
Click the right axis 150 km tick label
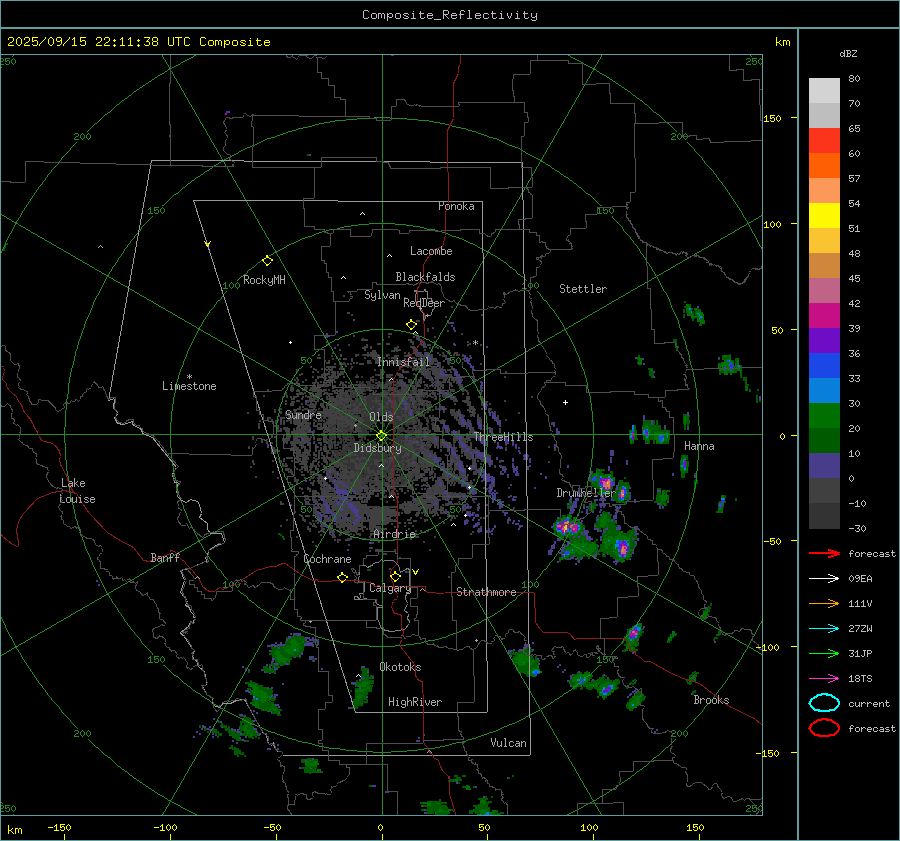point(773,118)
